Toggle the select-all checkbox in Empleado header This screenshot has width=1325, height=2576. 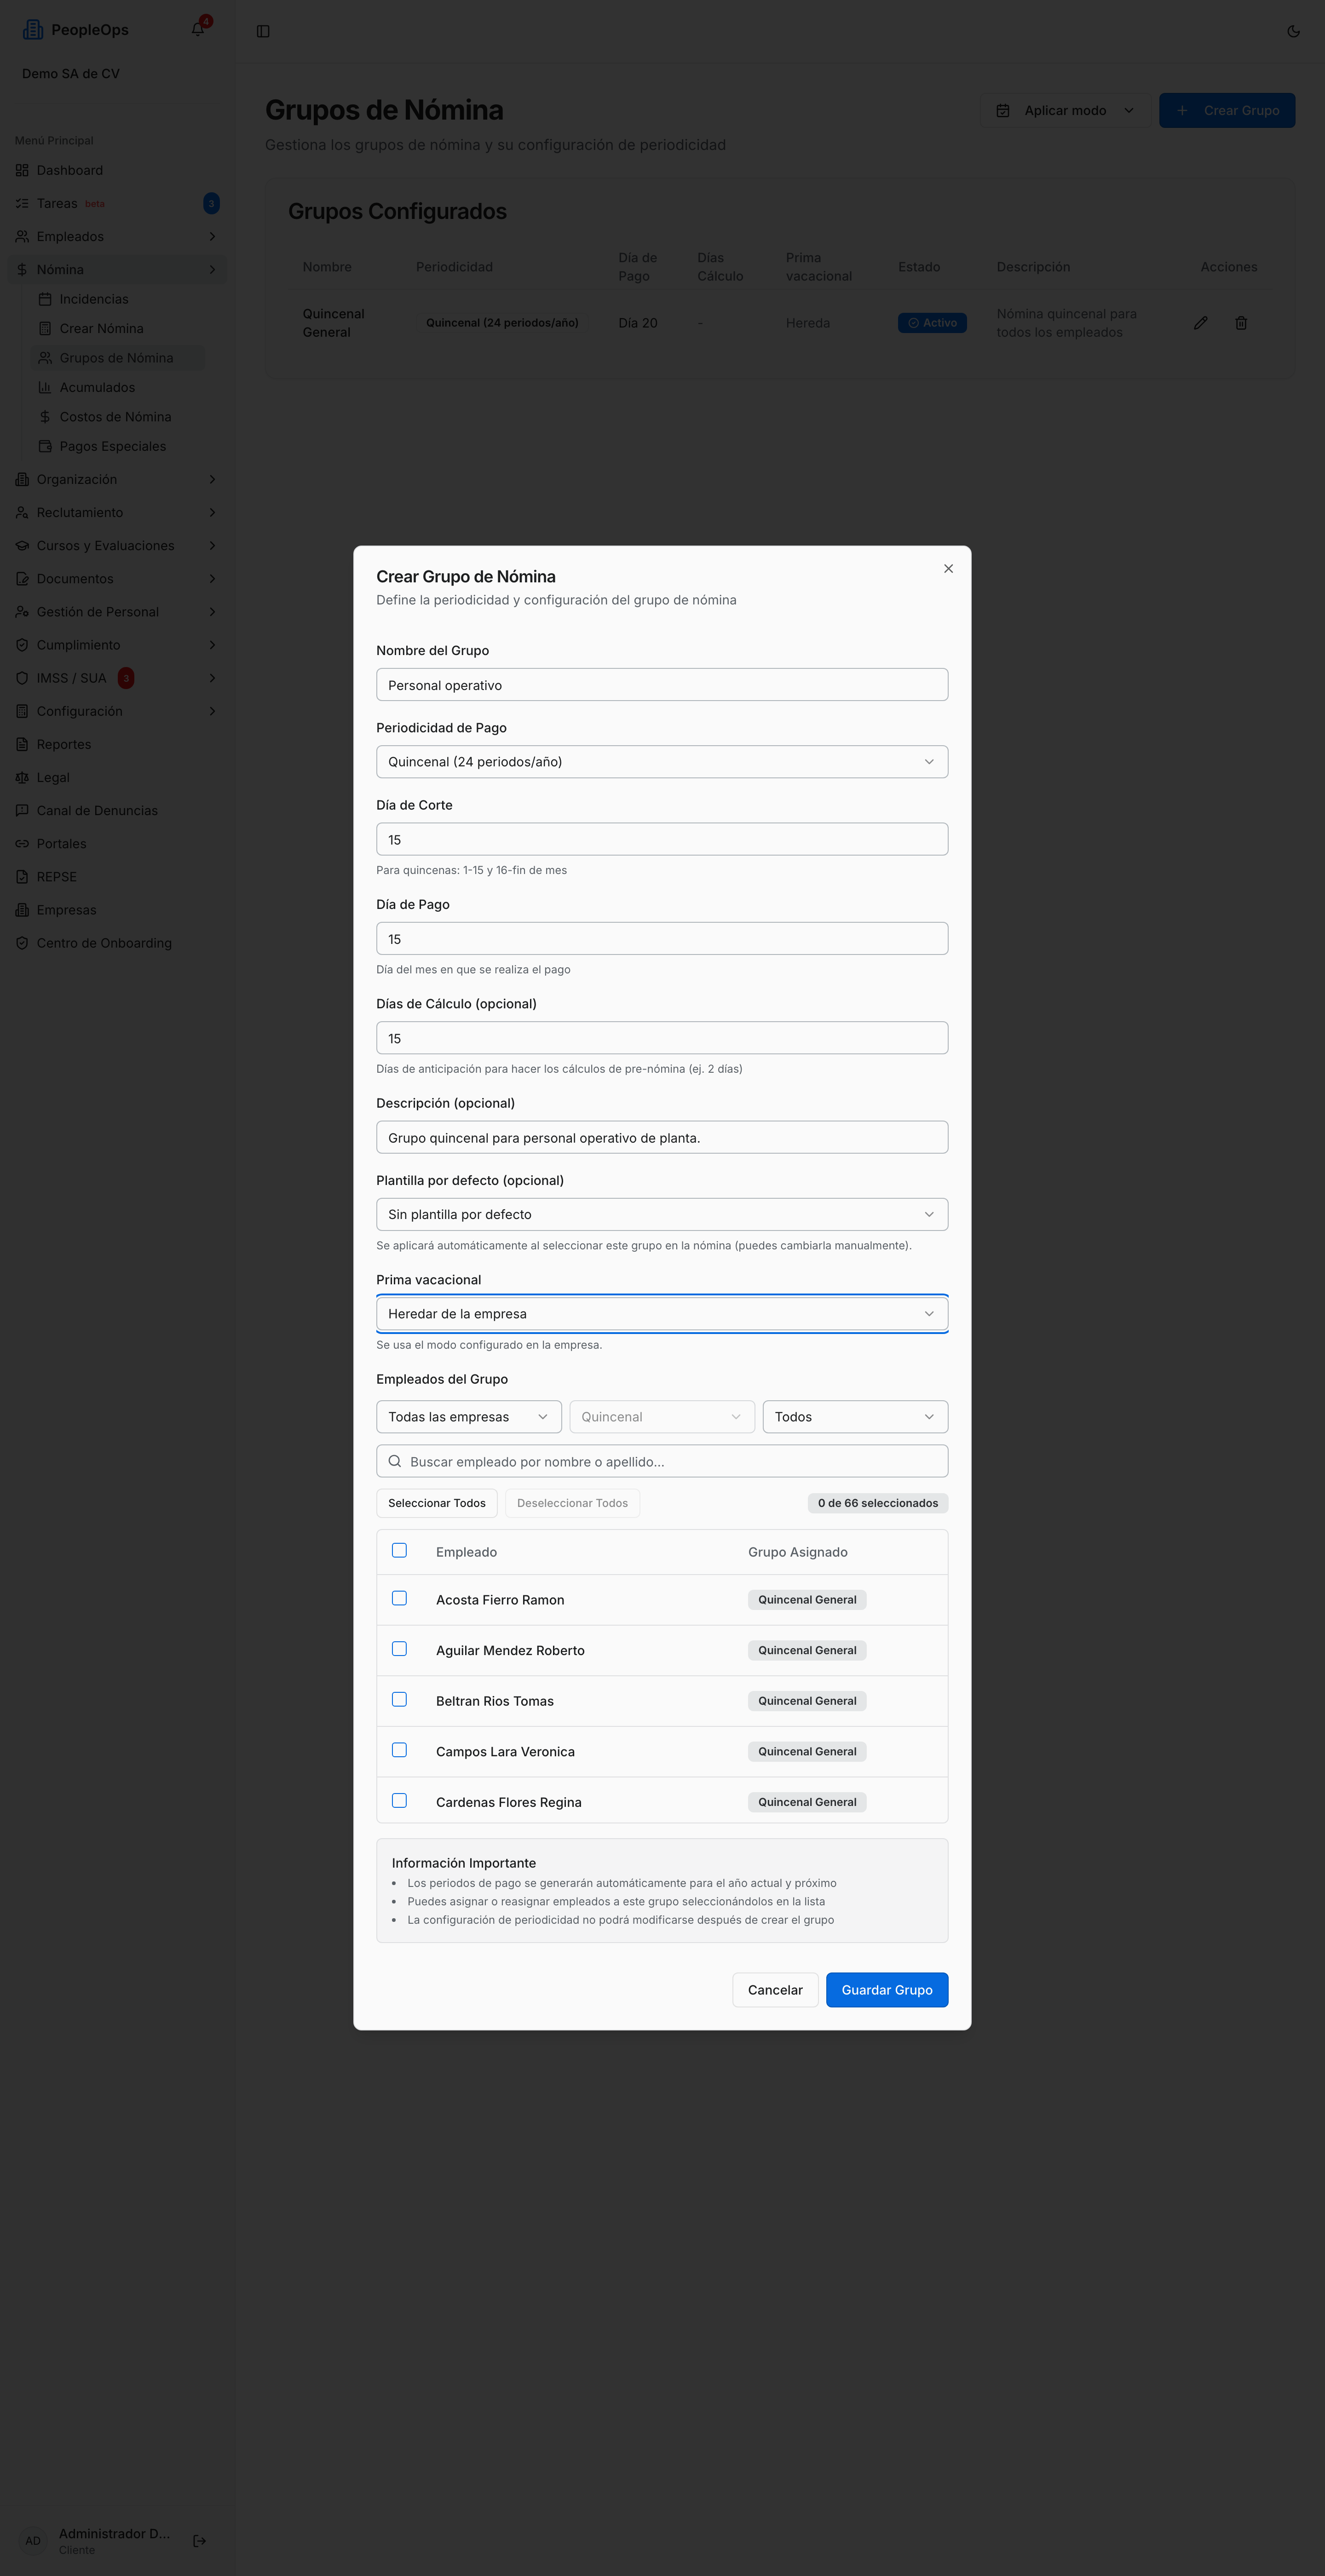pos(399,1550)
